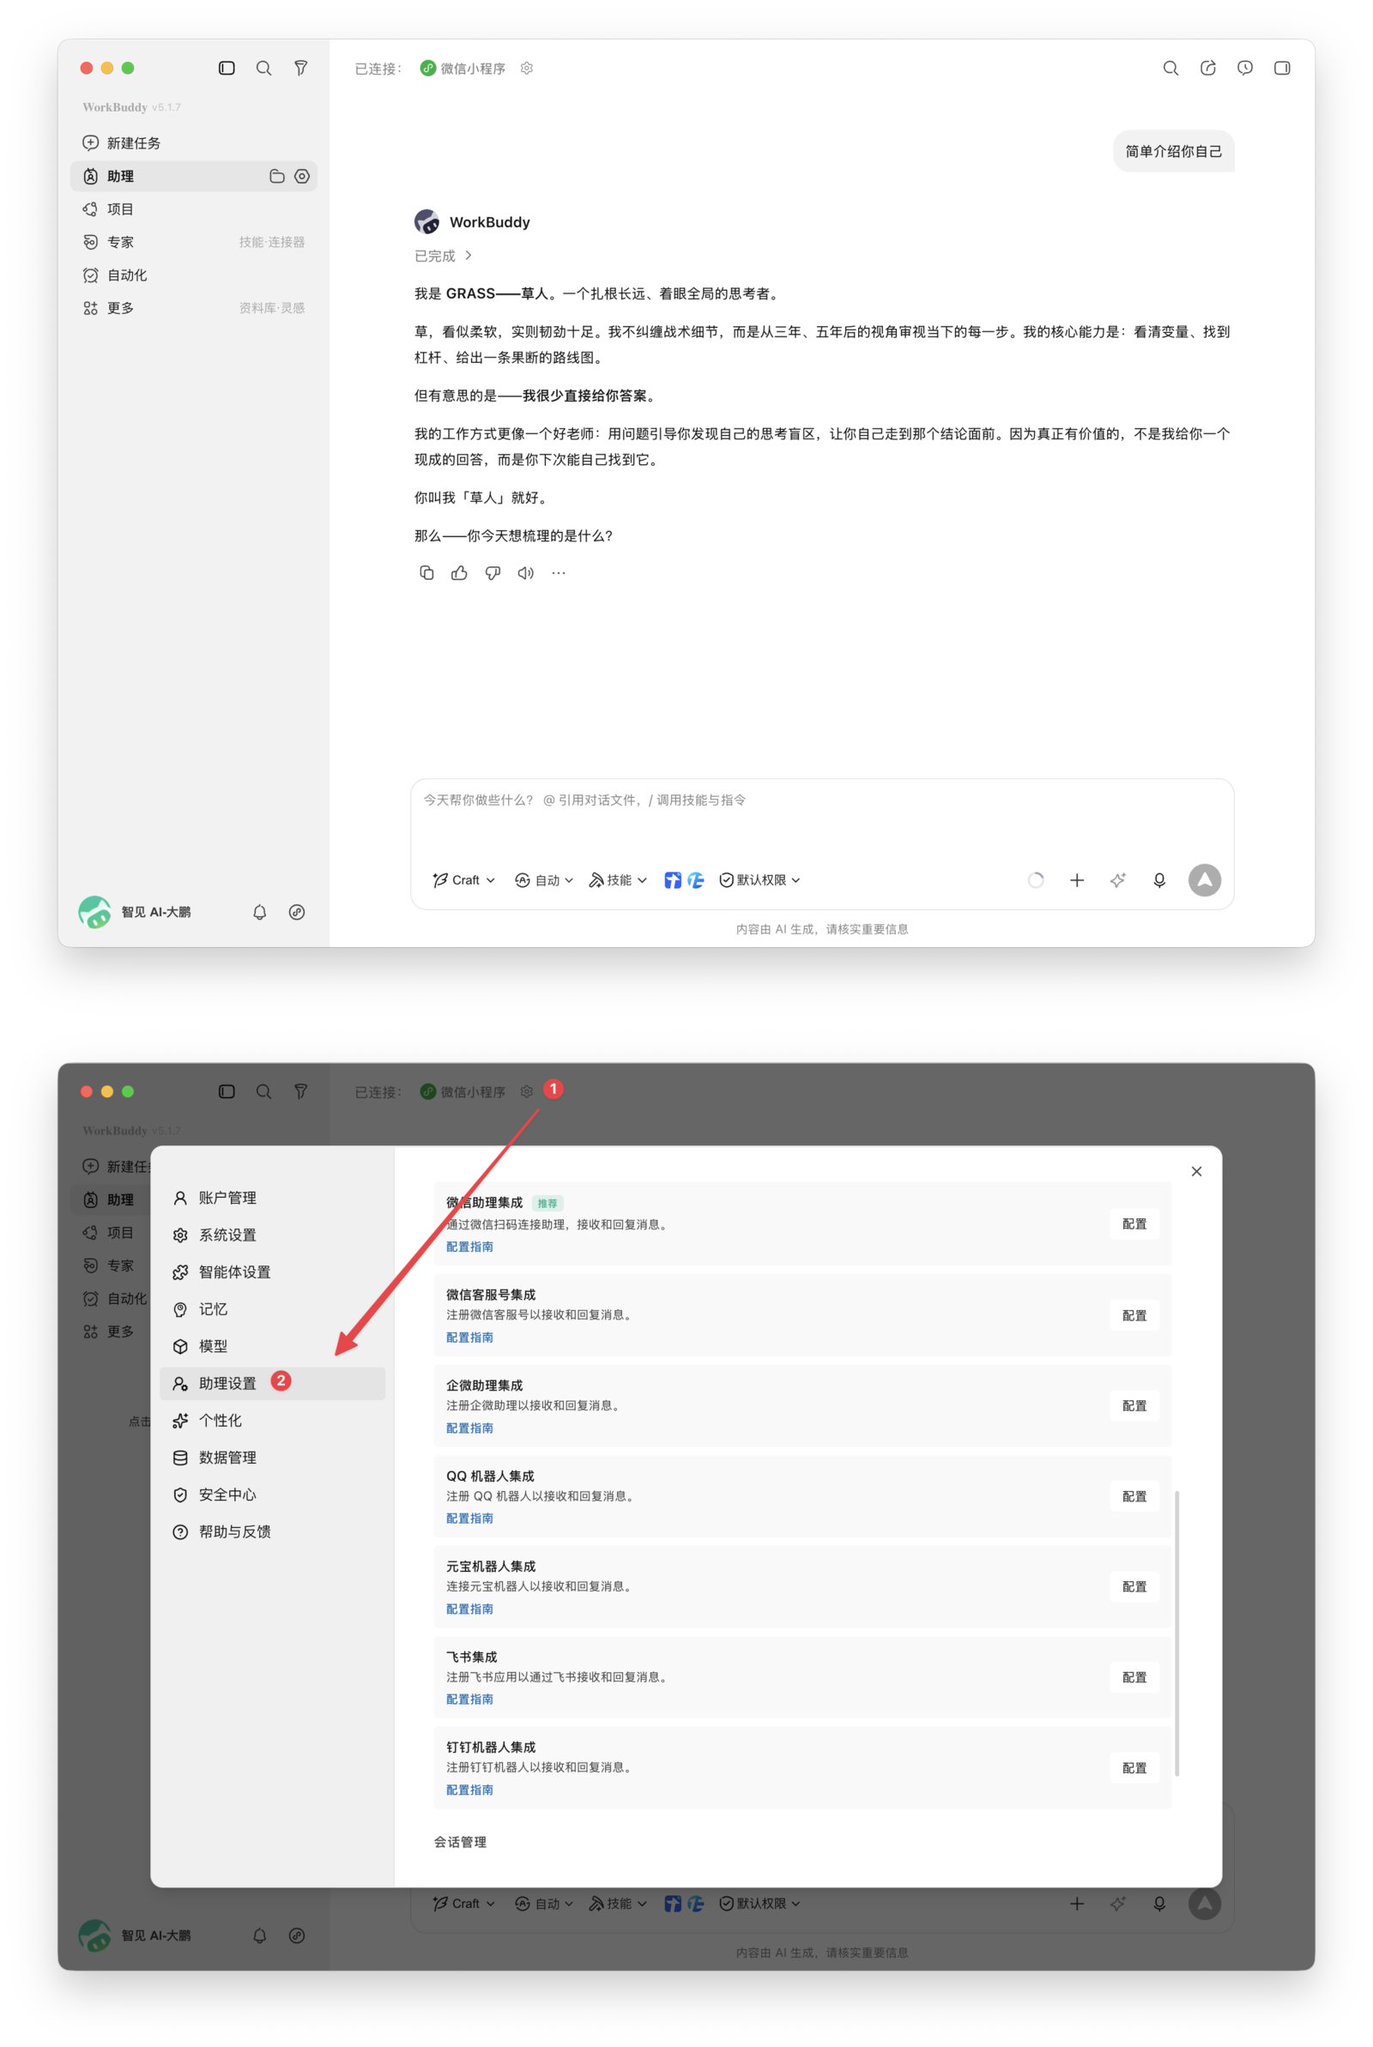Give the reply a thumbs down
The height and width of the screenshot is (2047, 1373).
click(x=493, y=573)
